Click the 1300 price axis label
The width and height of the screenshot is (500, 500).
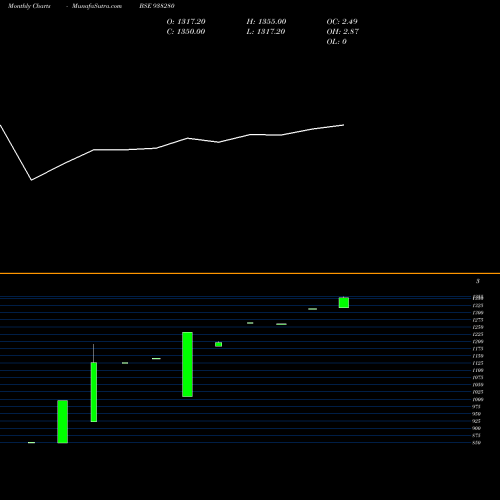tap(478, 313)
